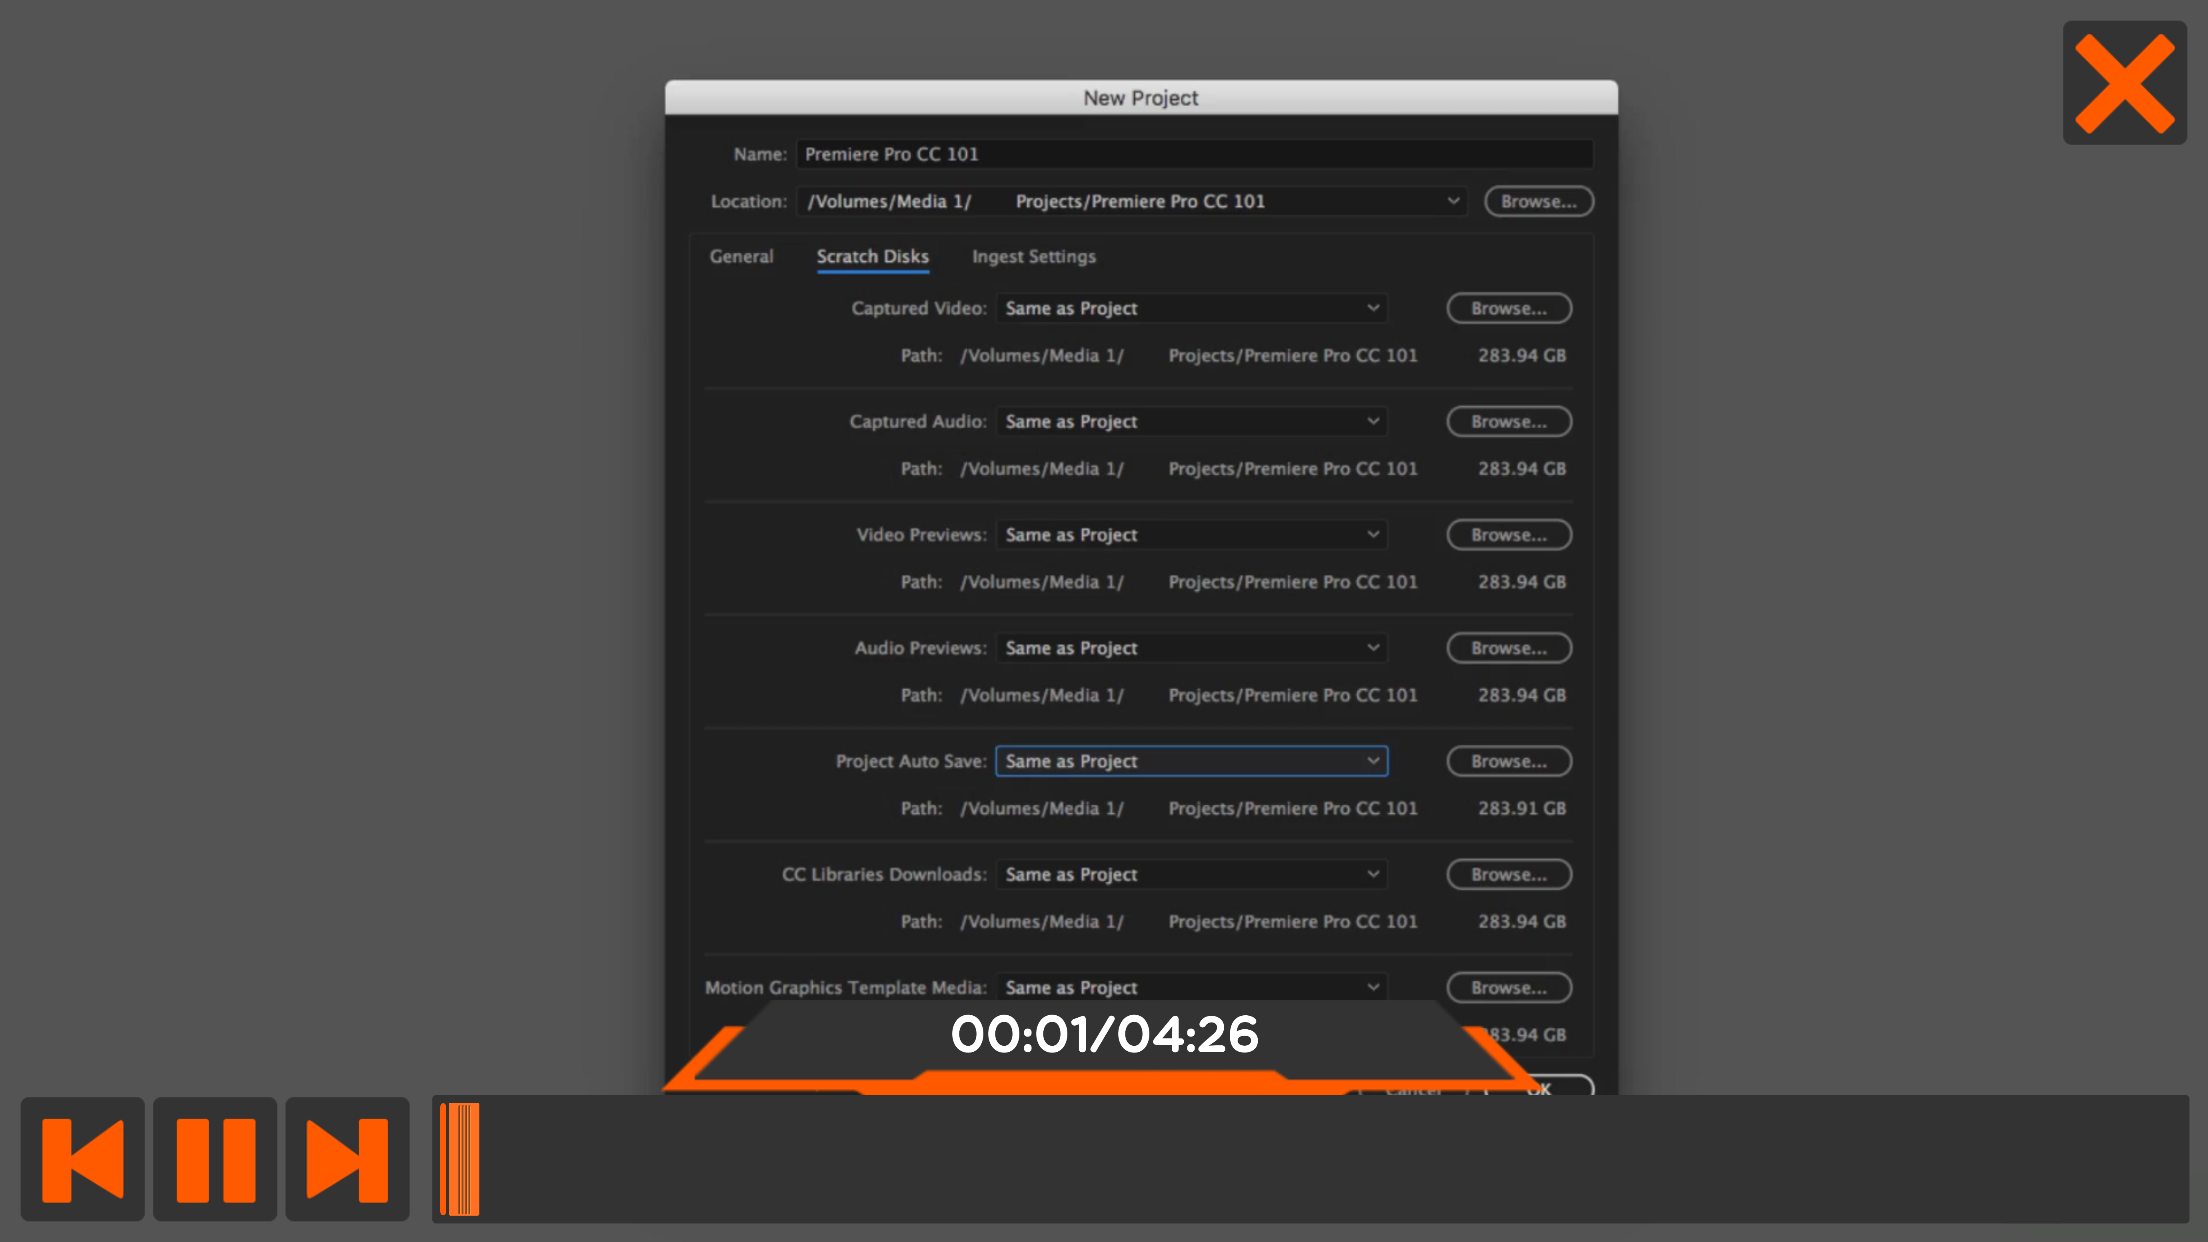2208x1242 pixels.
Task: Open the Project Auto Save dropdown
Action: [1191, 761]
